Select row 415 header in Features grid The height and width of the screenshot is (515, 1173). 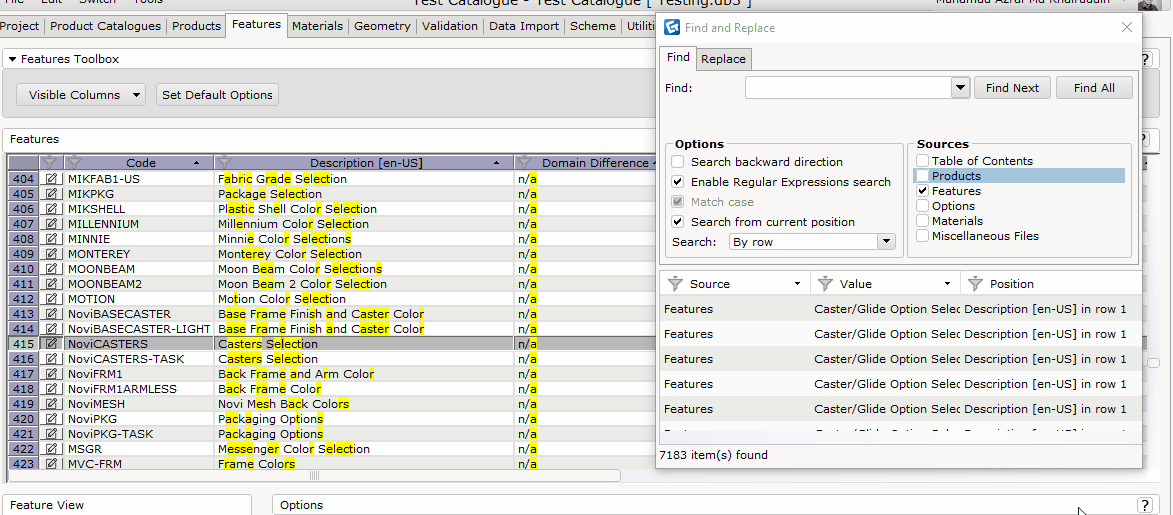tap(23, 344)
